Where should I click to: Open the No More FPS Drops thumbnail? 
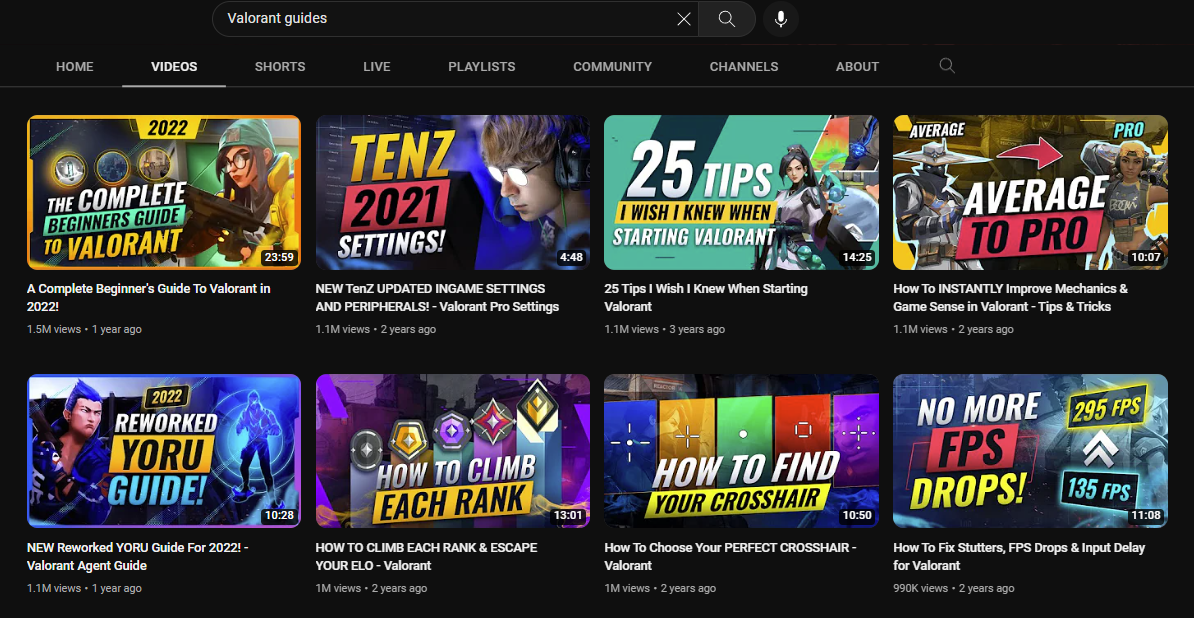tap(1030, 451)
